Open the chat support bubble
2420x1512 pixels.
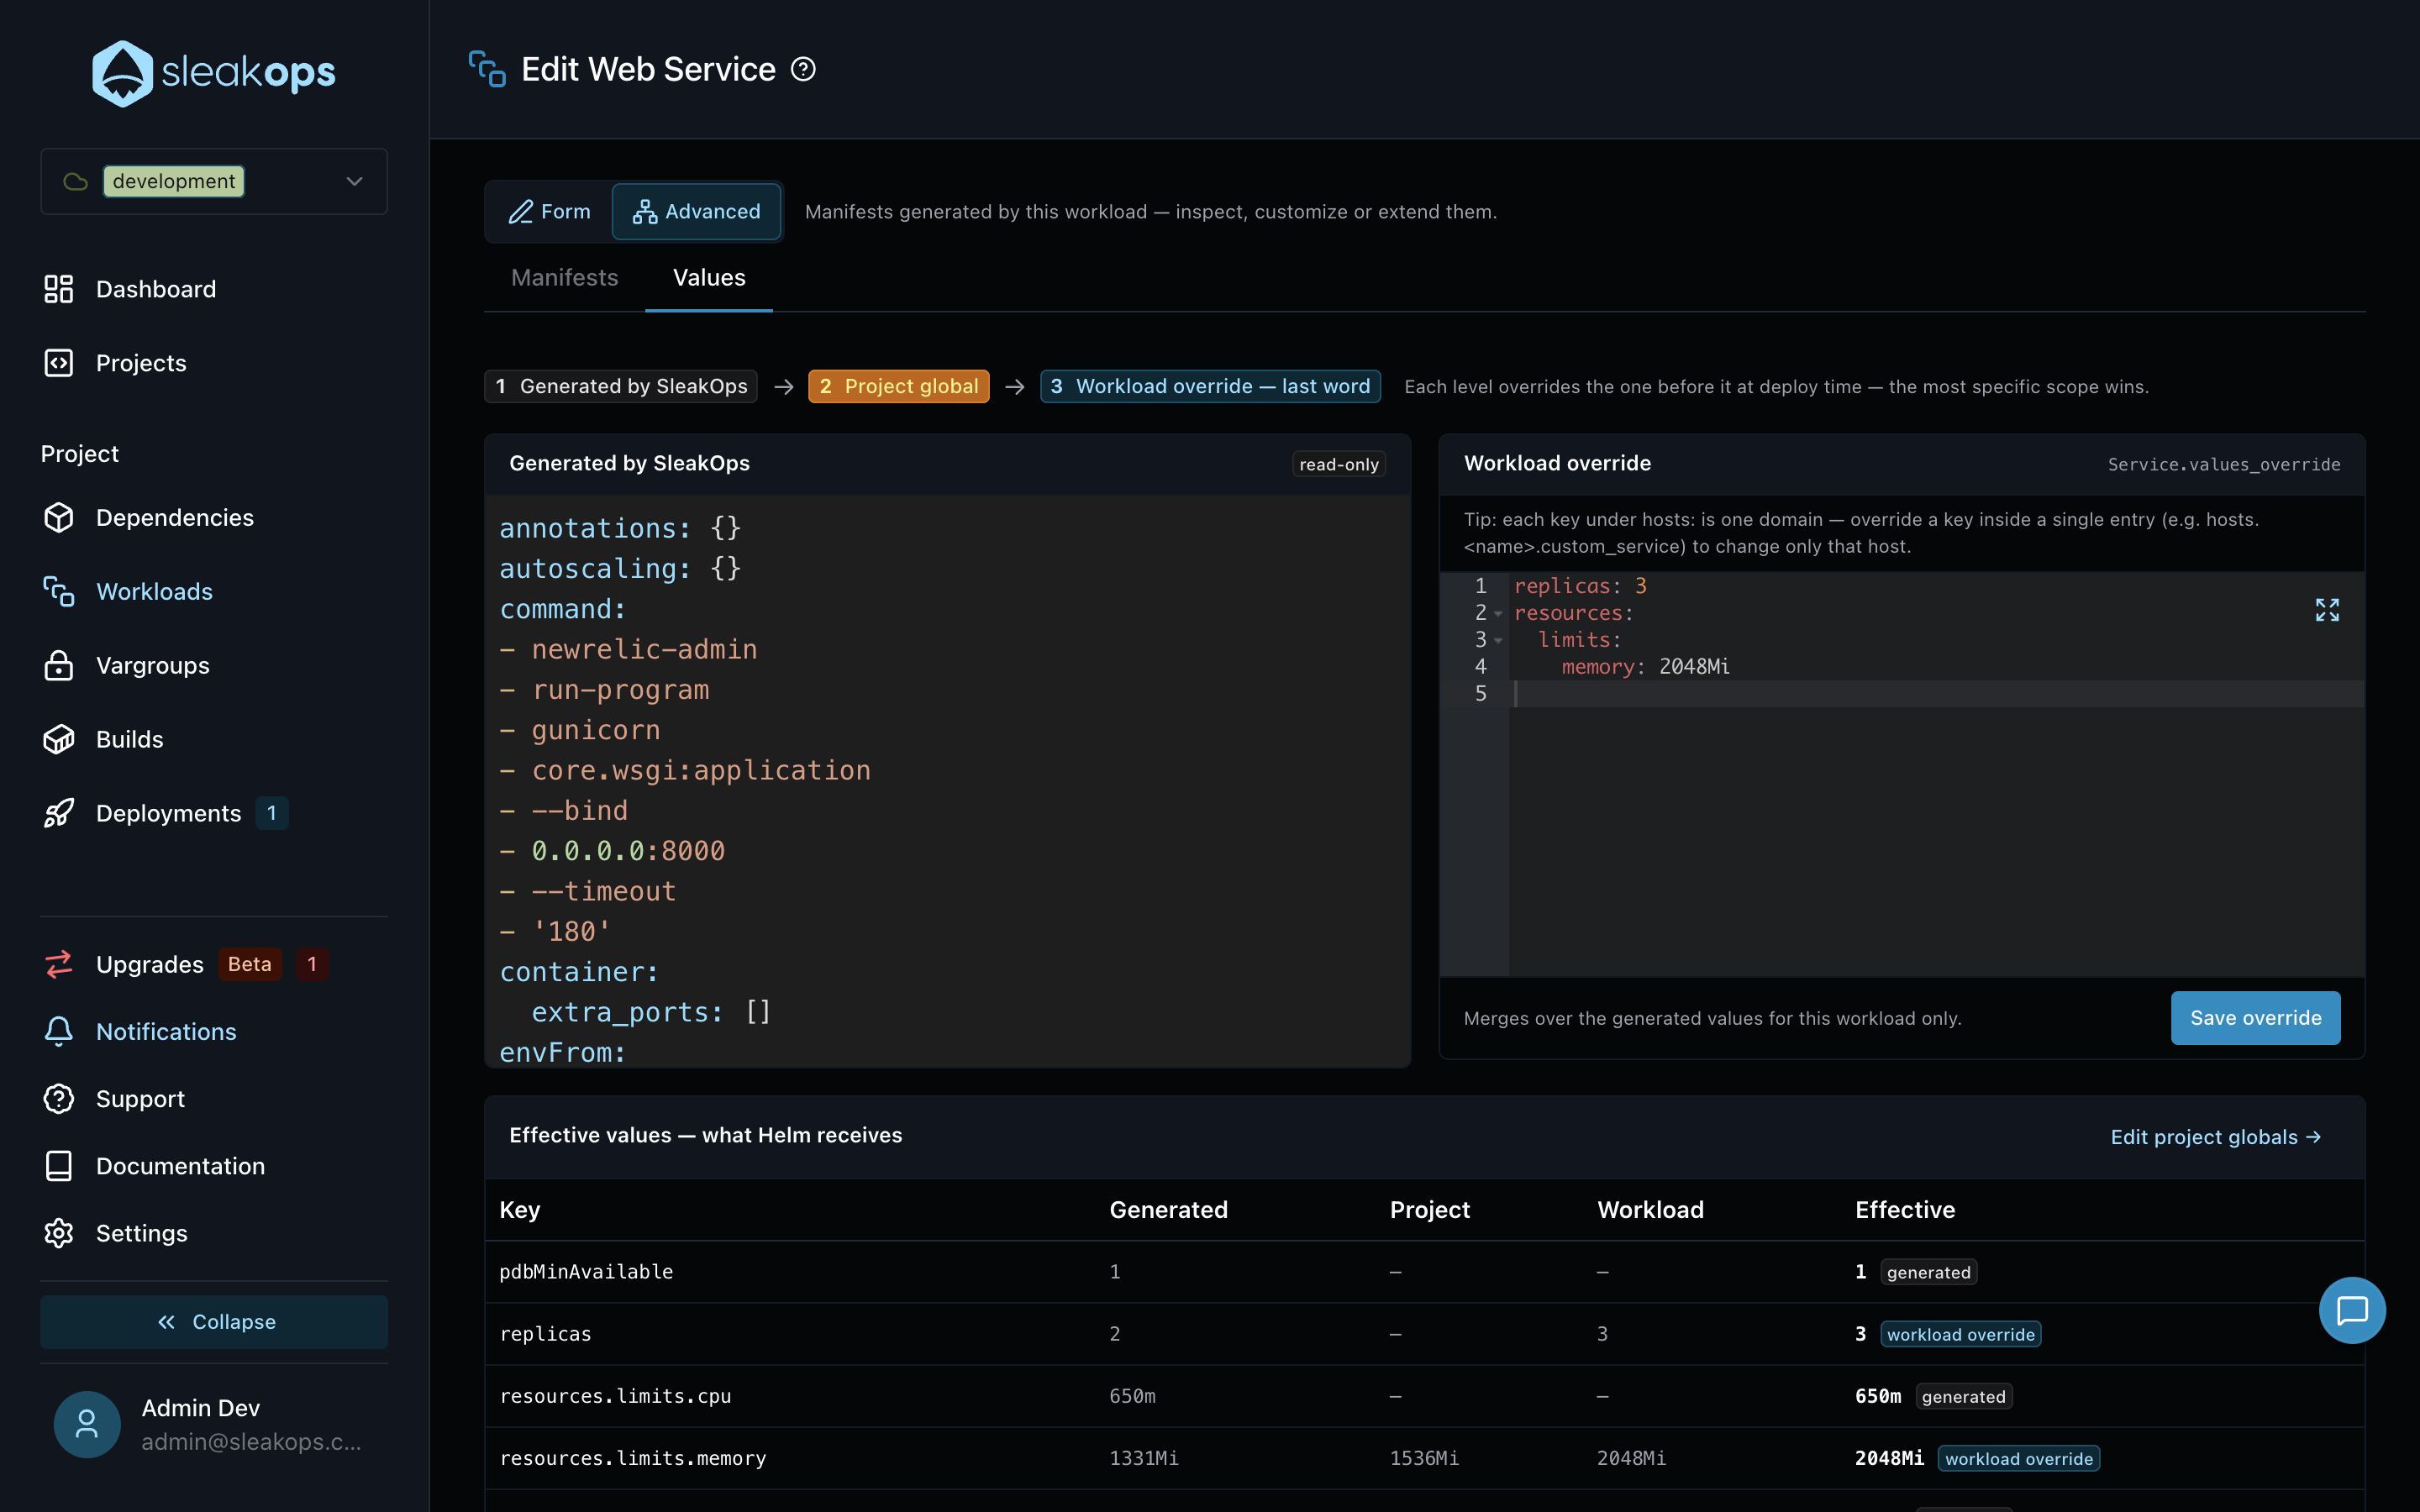click(x=2352, y=1310)
